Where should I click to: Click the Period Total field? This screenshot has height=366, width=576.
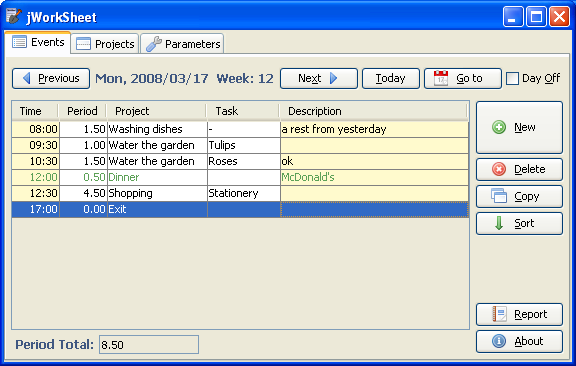point(149,345)
